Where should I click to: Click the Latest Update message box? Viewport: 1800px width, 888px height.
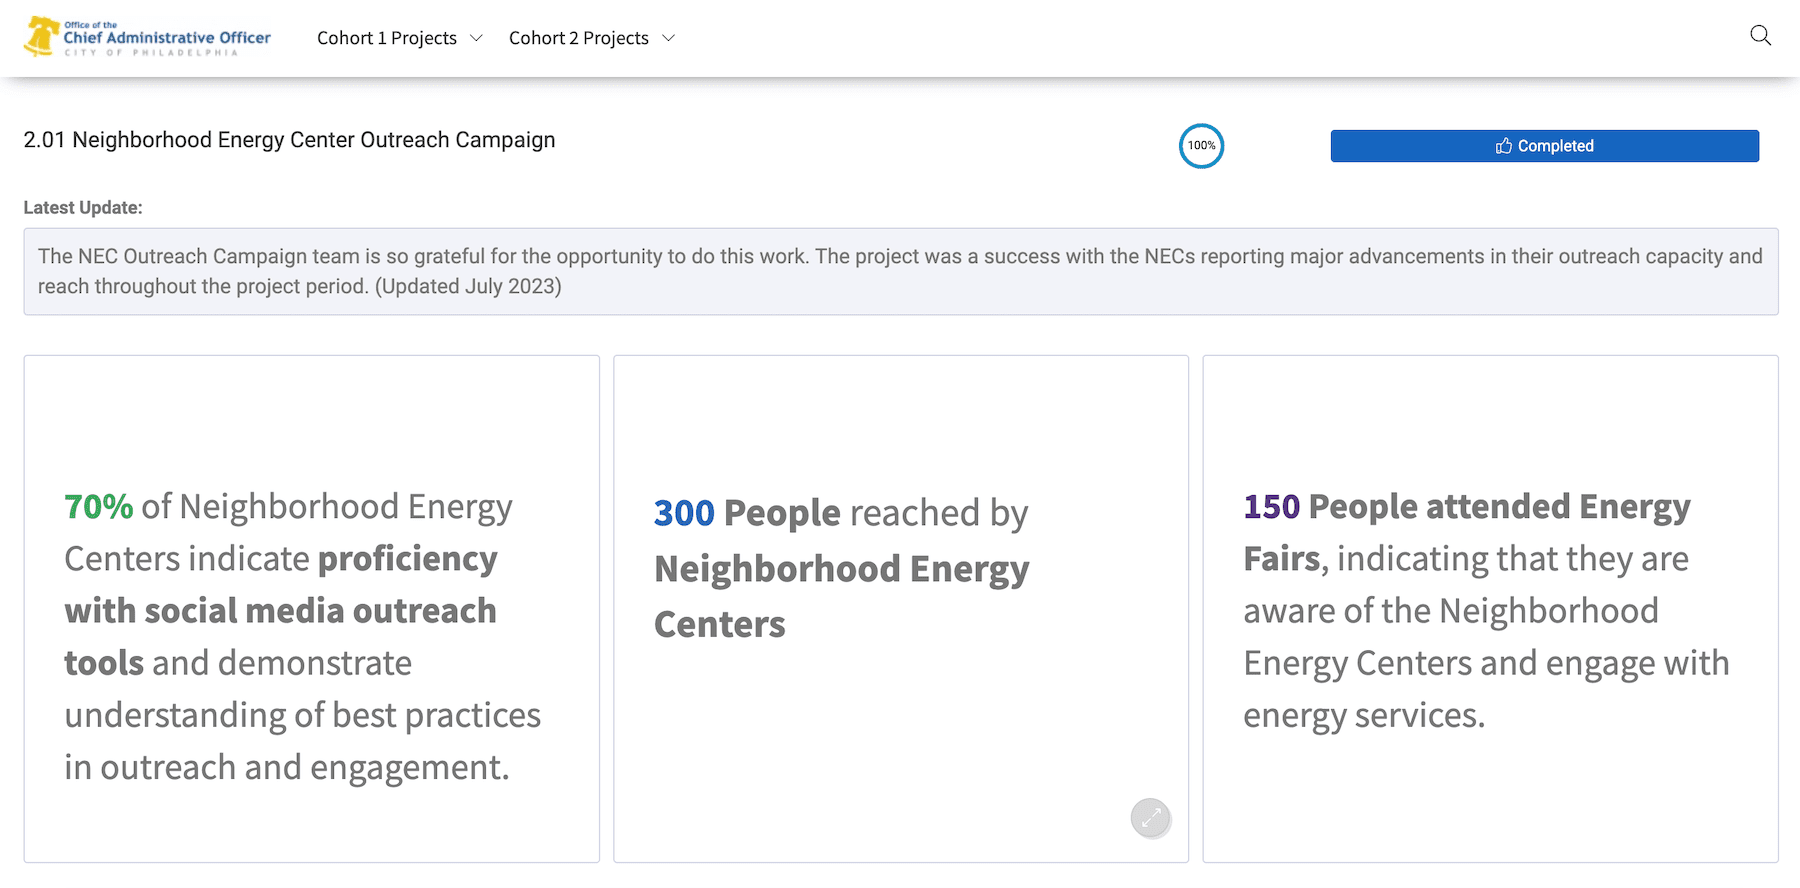900,271
